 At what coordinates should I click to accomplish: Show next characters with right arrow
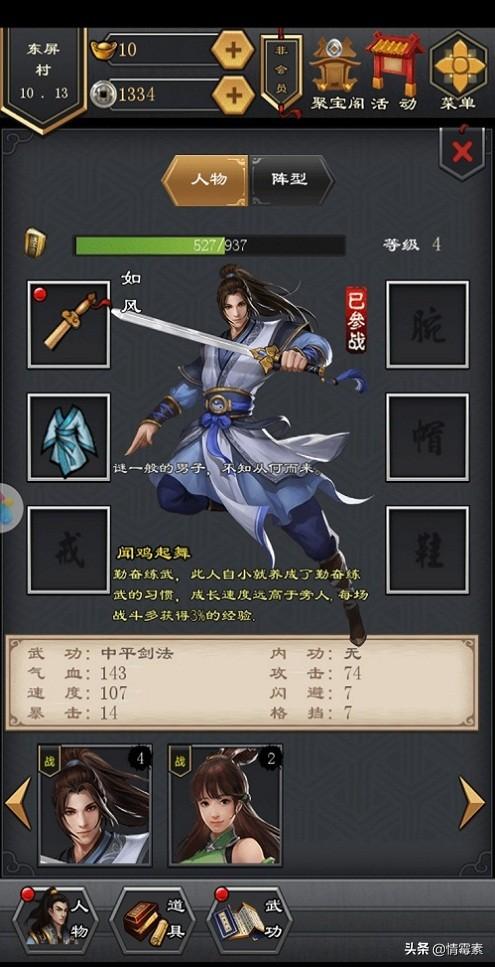tap(472, 802)
